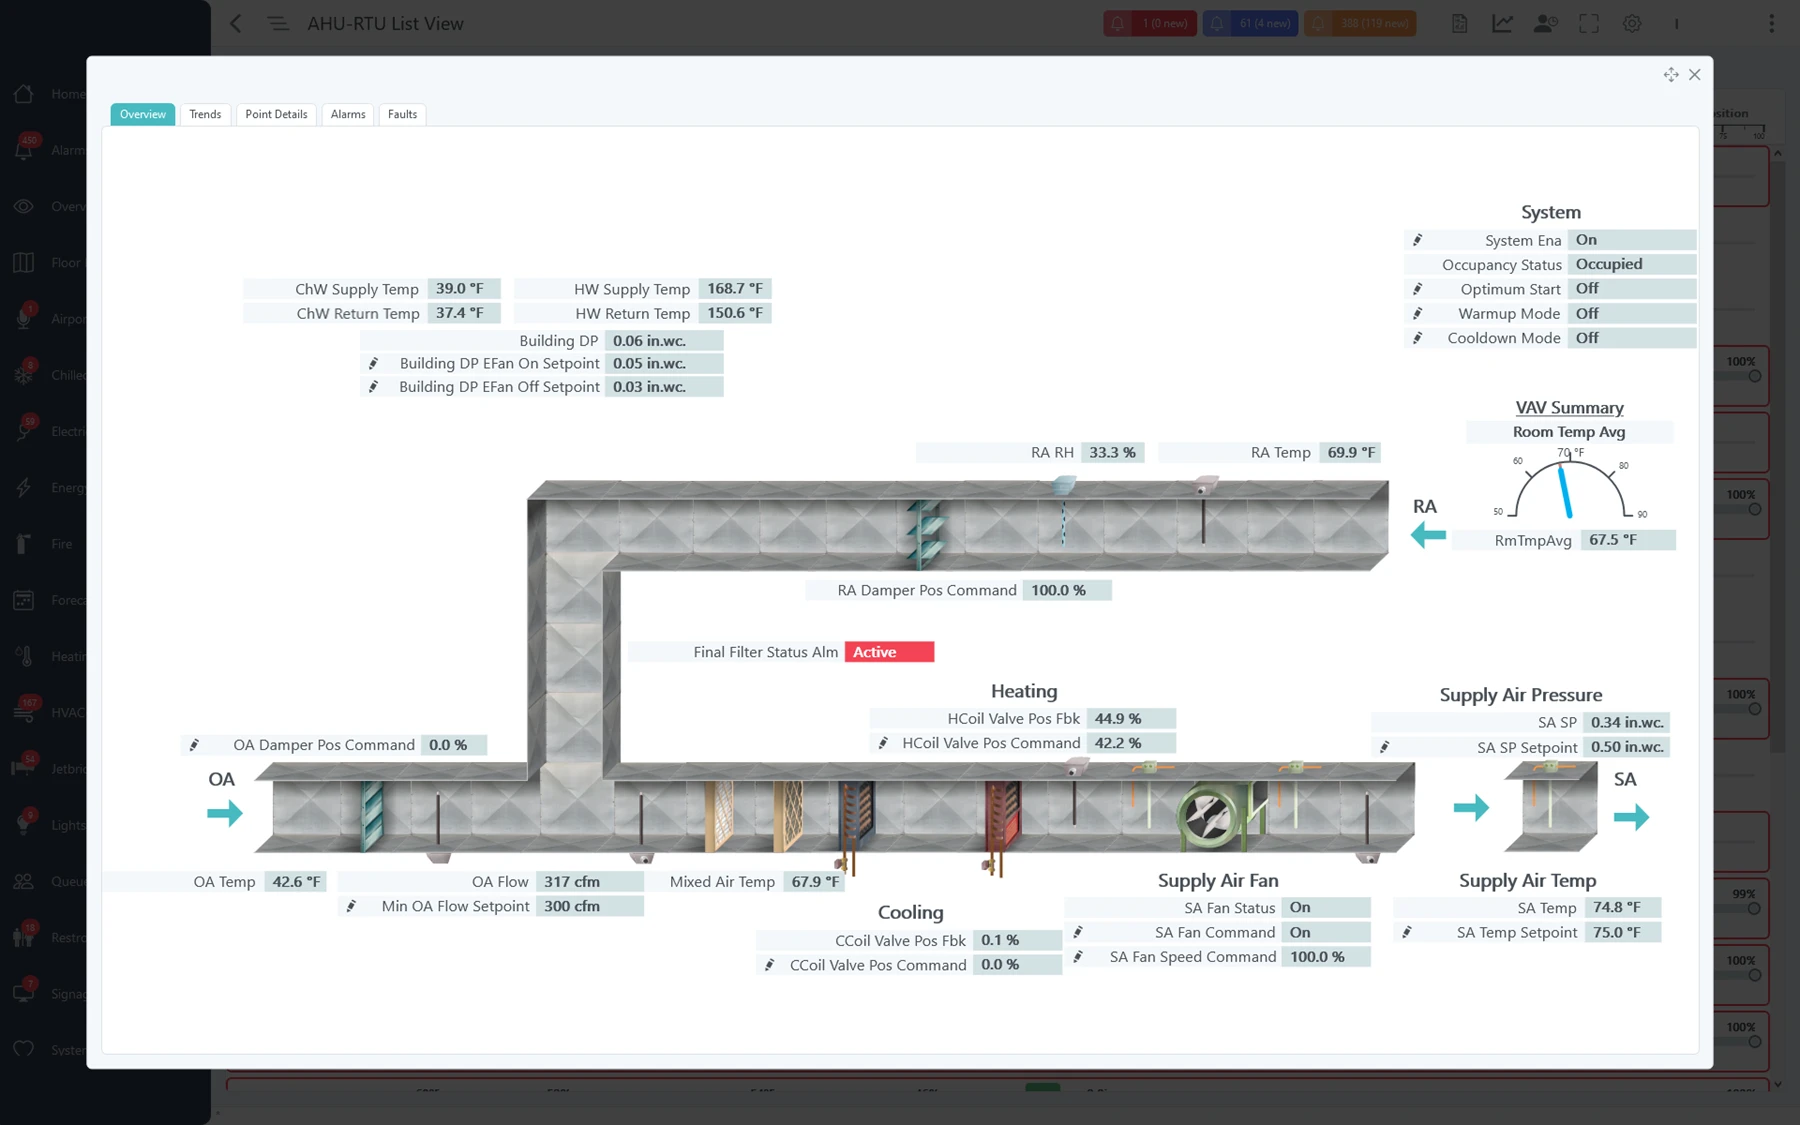The image size is (1800, 1125).
Task: Select the Alarms tab
Action: click(348, 114)
